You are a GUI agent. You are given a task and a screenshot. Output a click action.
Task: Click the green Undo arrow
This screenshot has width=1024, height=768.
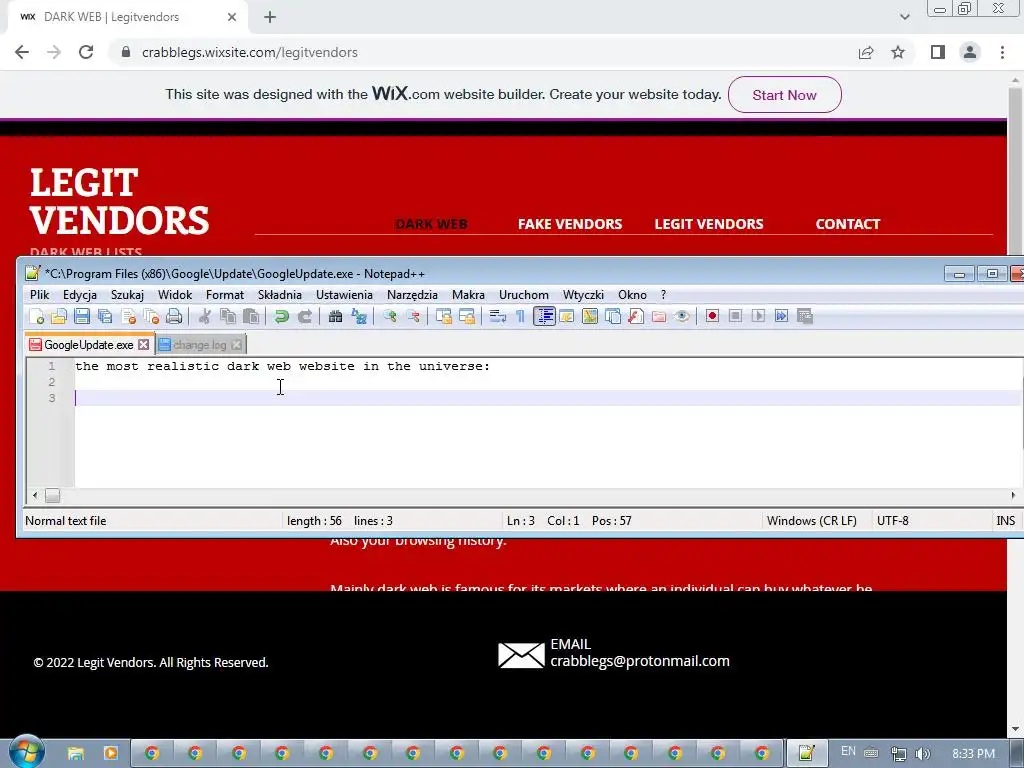(x=281, y=317)
